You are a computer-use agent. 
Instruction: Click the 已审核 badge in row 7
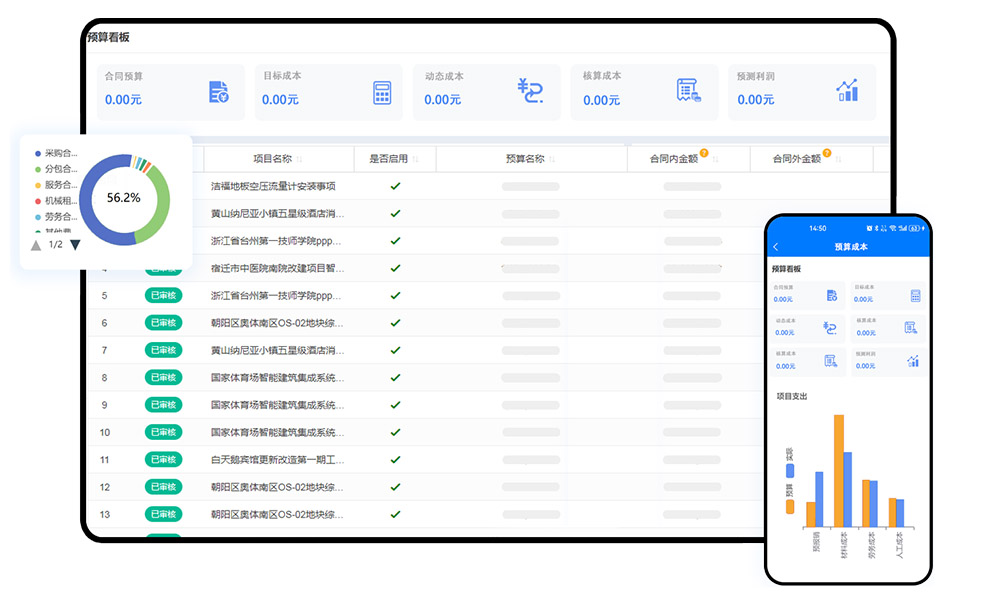[x=163, y=350]
